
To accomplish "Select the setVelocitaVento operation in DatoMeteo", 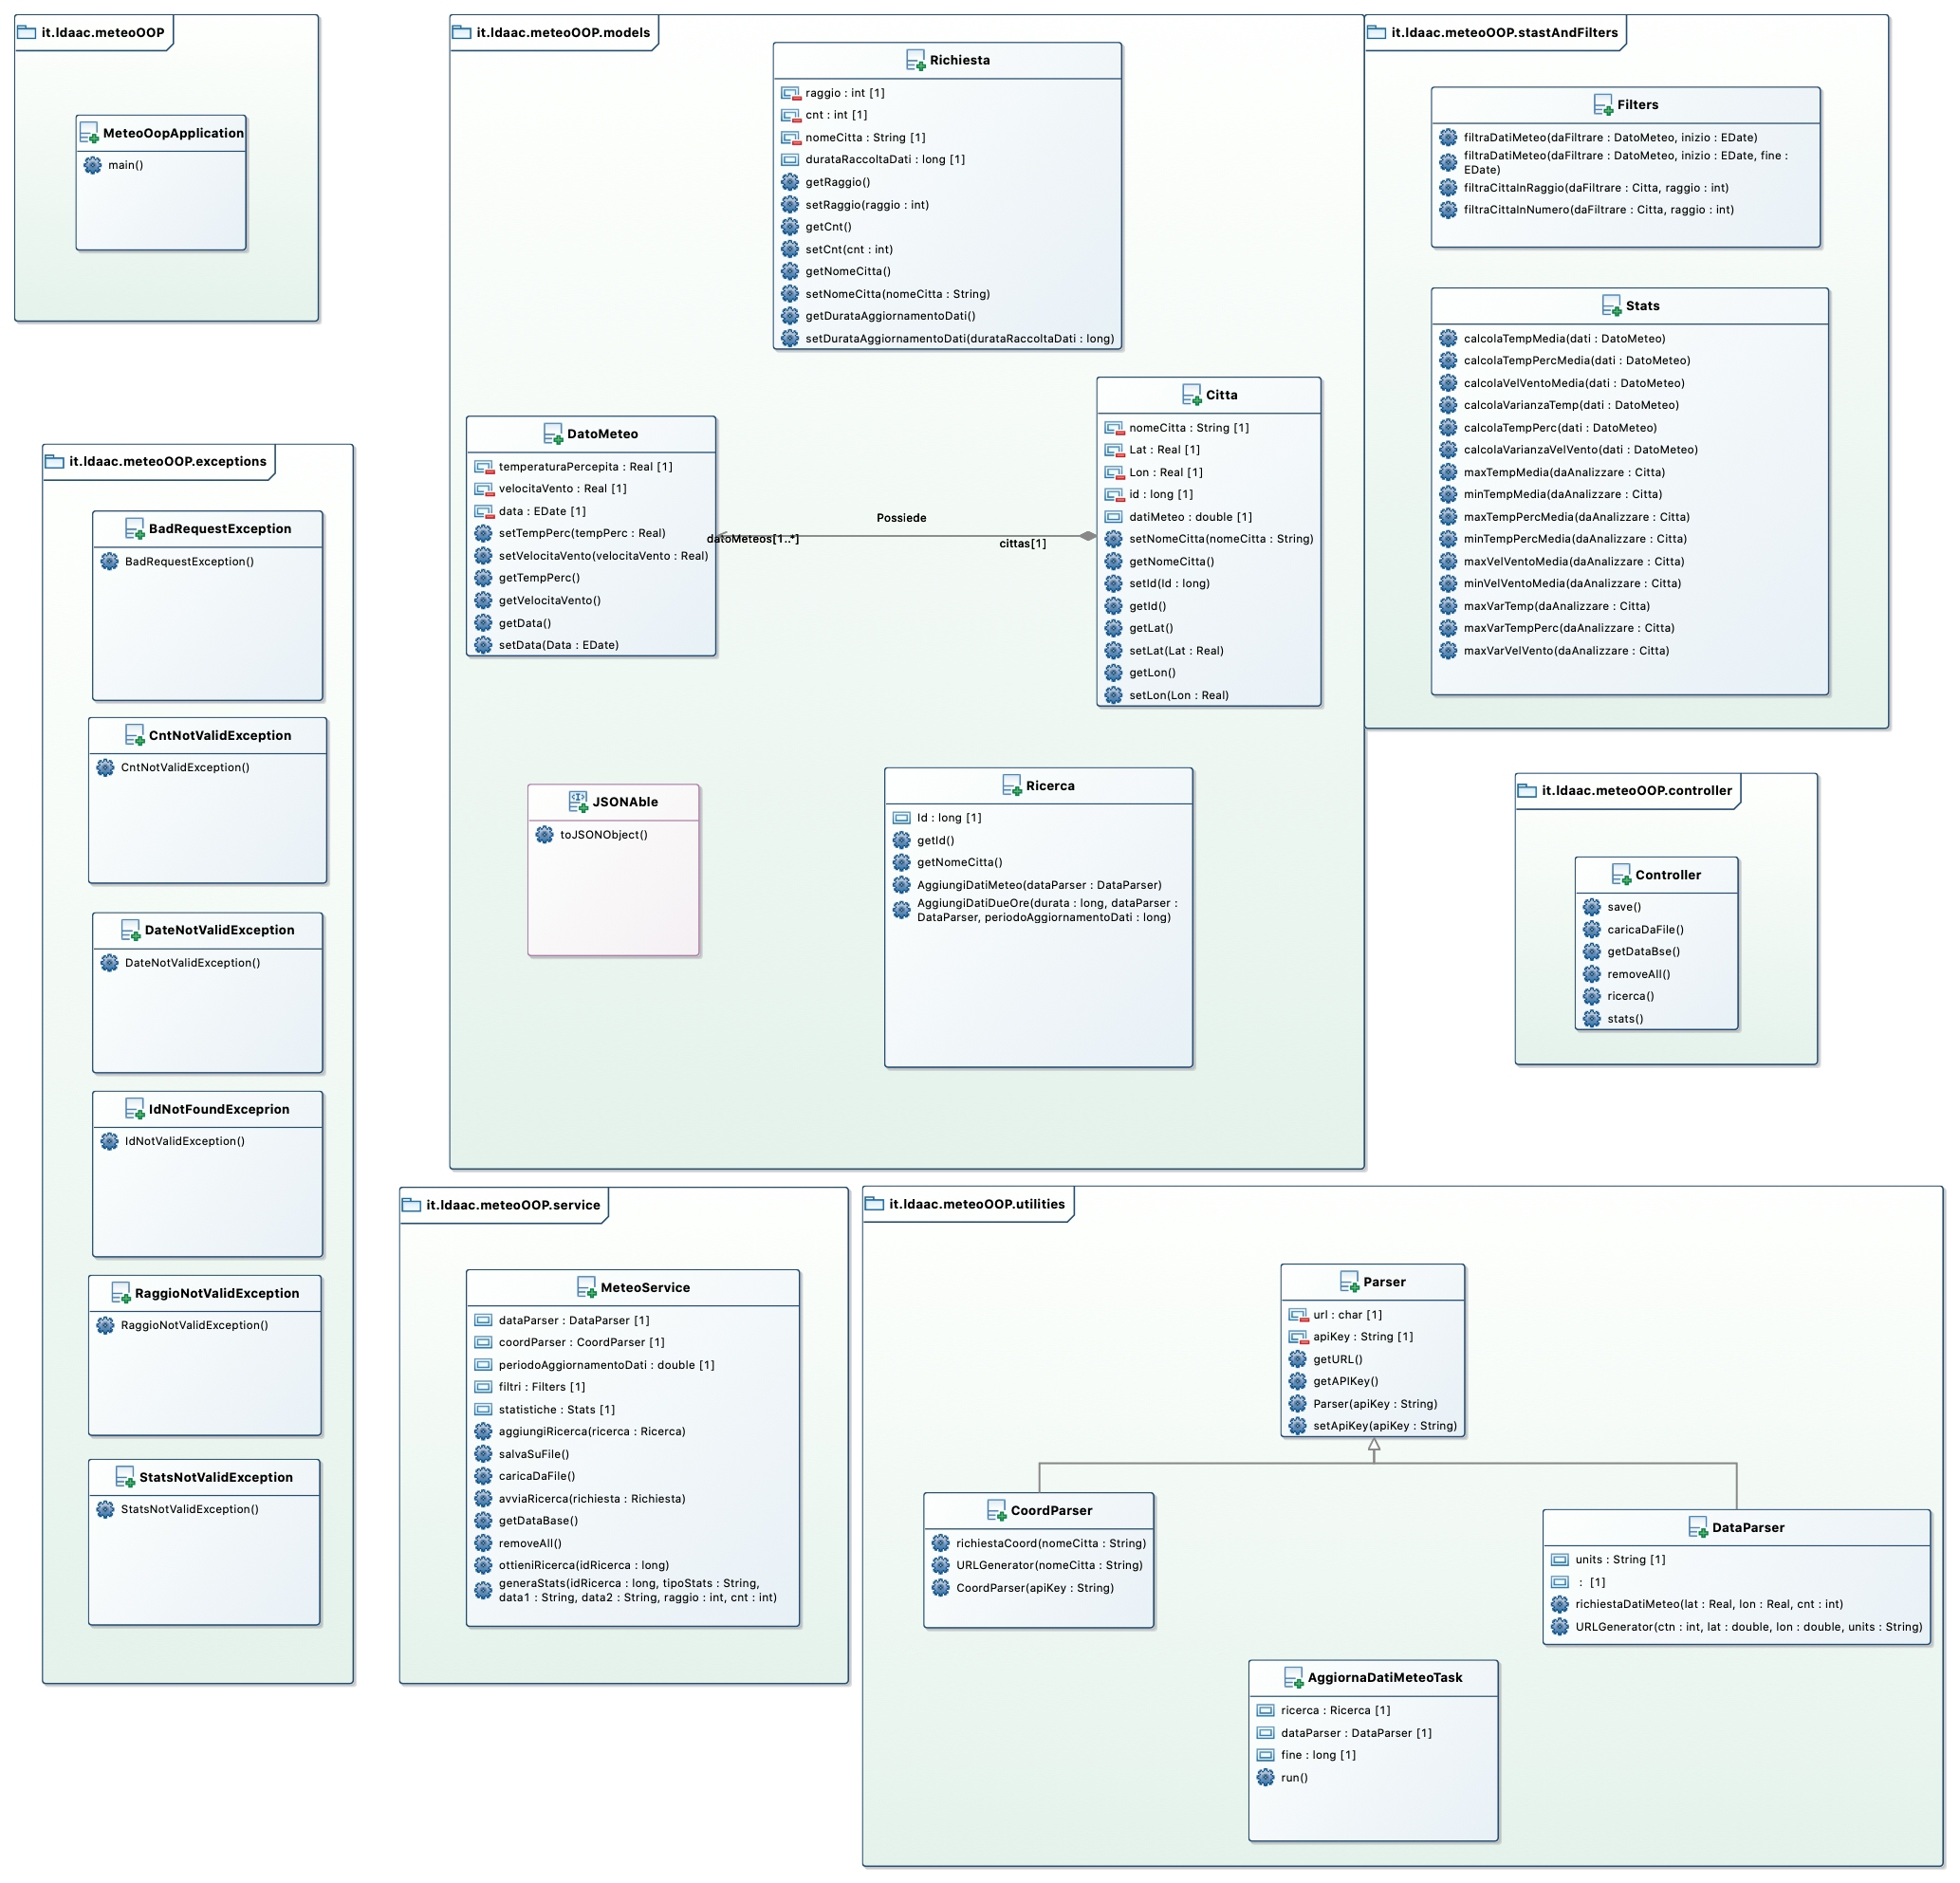I will click(x=604, y=557).
